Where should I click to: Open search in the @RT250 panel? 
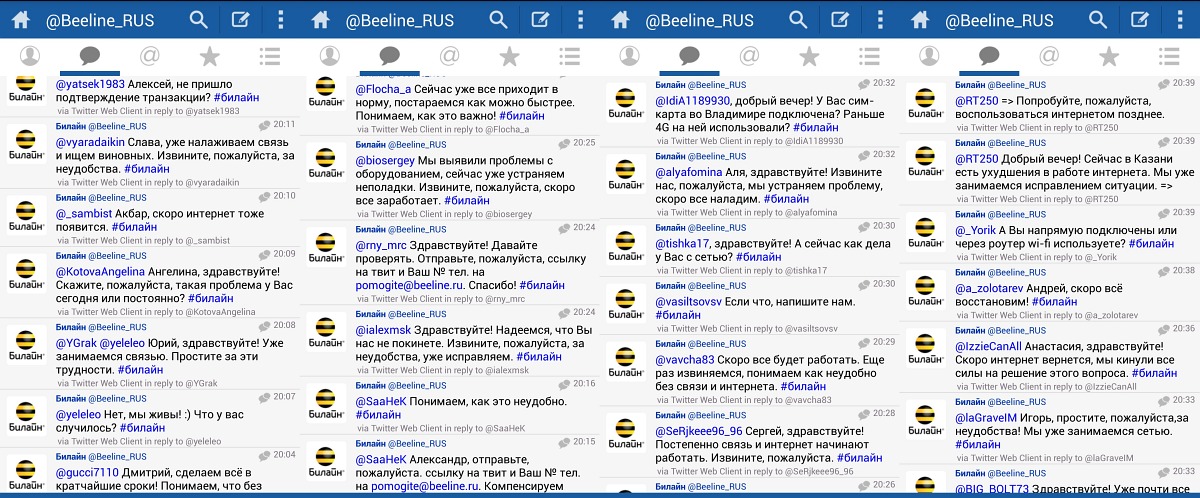click(1098, 20)
